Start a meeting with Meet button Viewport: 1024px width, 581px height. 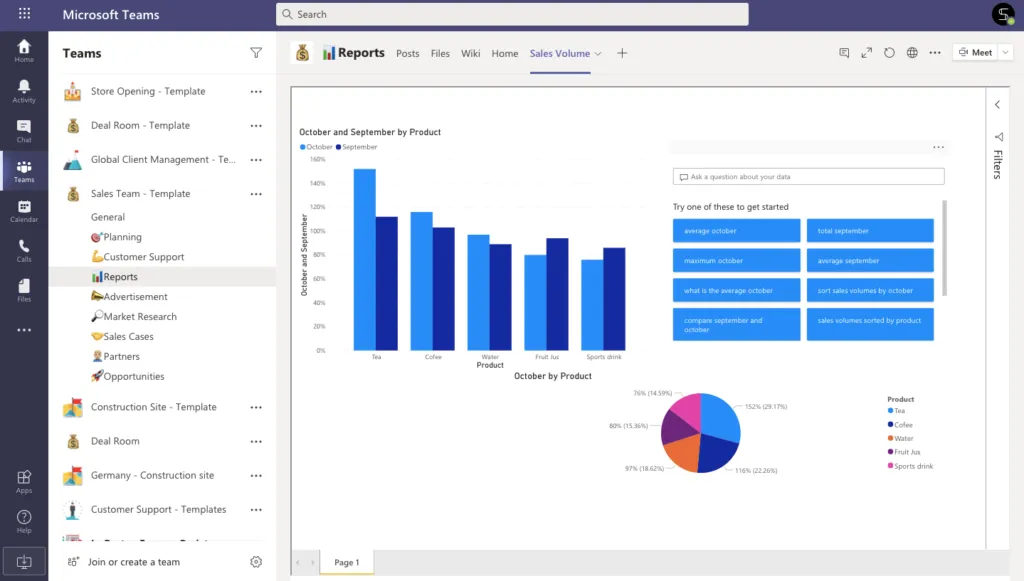point(975,53)
